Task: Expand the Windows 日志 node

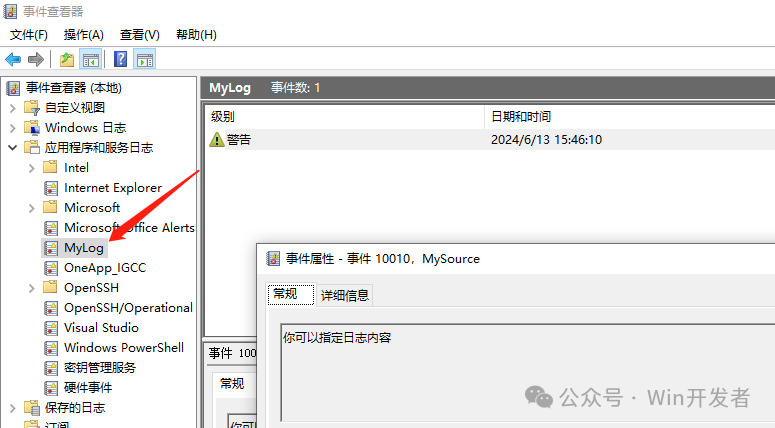Action: (x=12, y=128)
